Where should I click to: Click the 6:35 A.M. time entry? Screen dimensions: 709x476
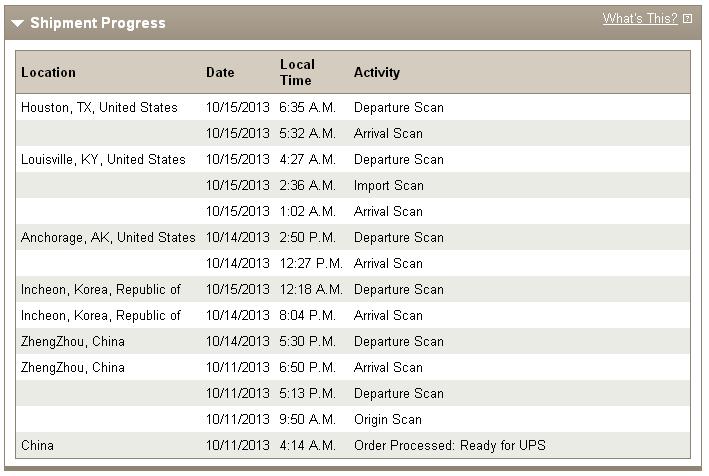click(x=307, y=108)
